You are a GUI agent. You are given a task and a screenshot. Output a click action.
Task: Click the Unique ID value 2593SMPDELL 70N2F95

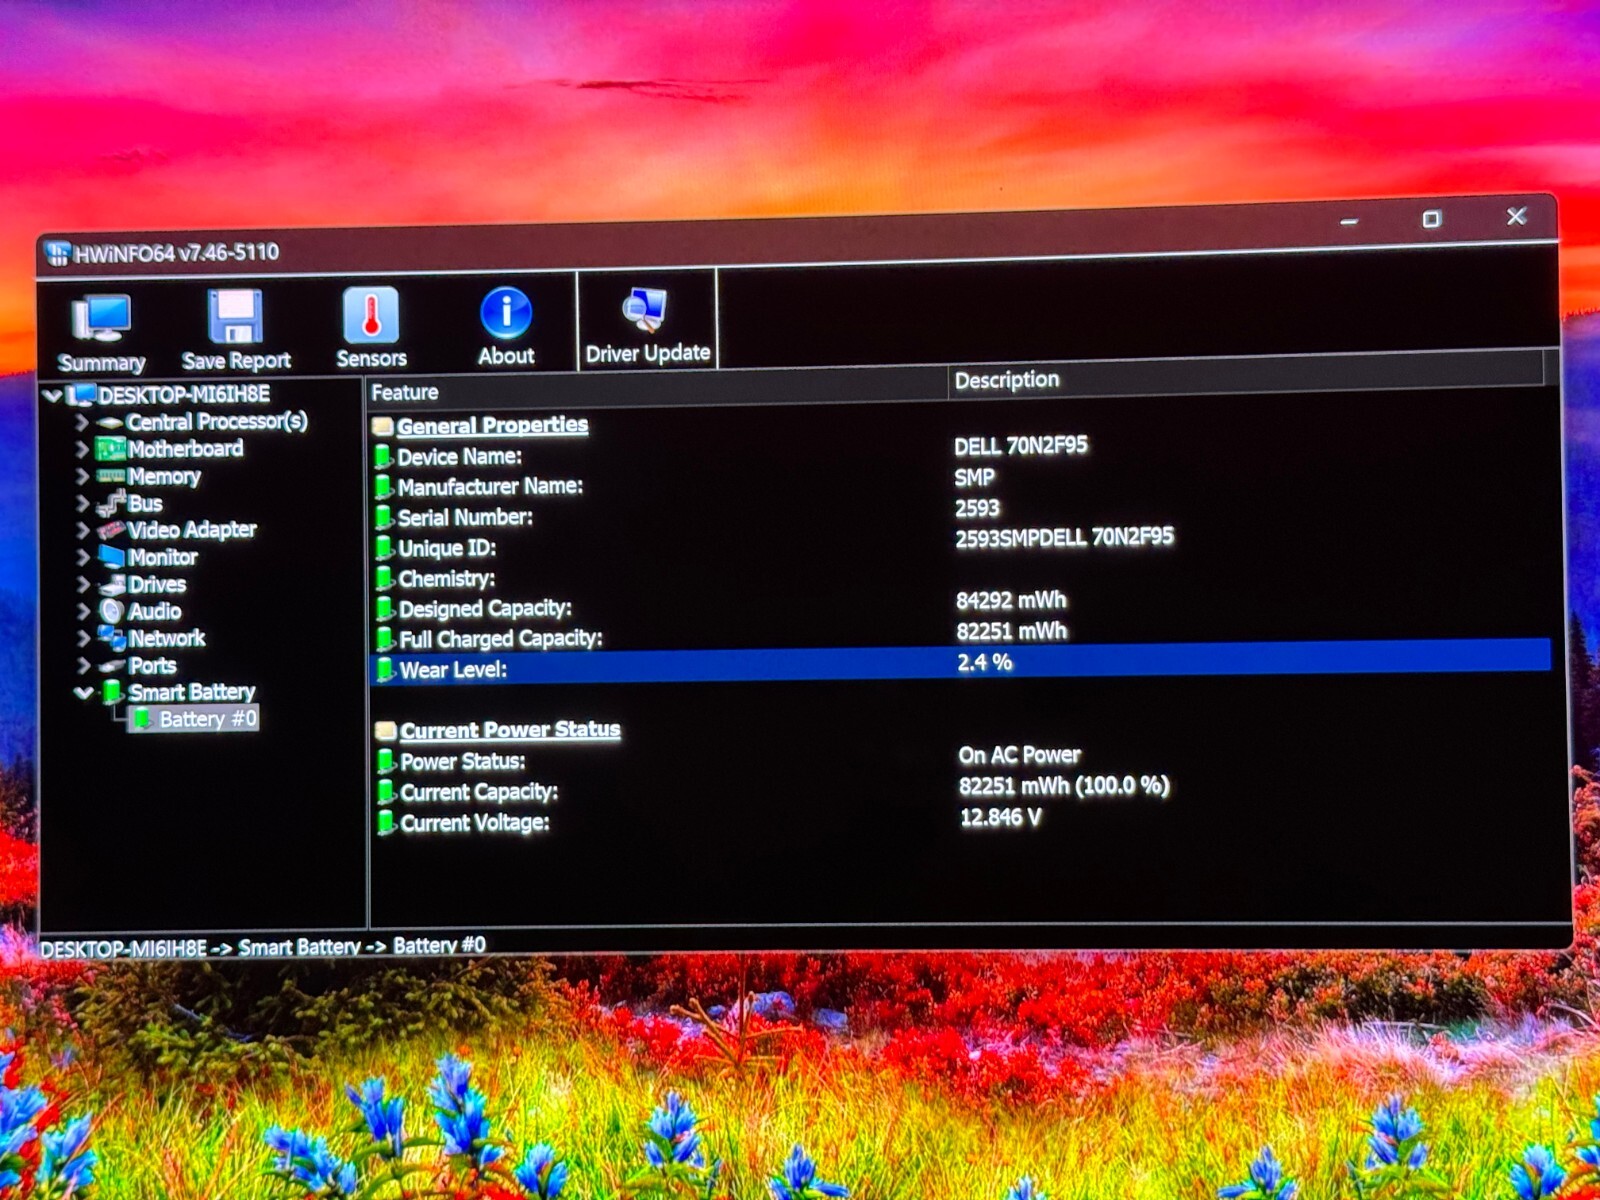[x=1064, y=538]
